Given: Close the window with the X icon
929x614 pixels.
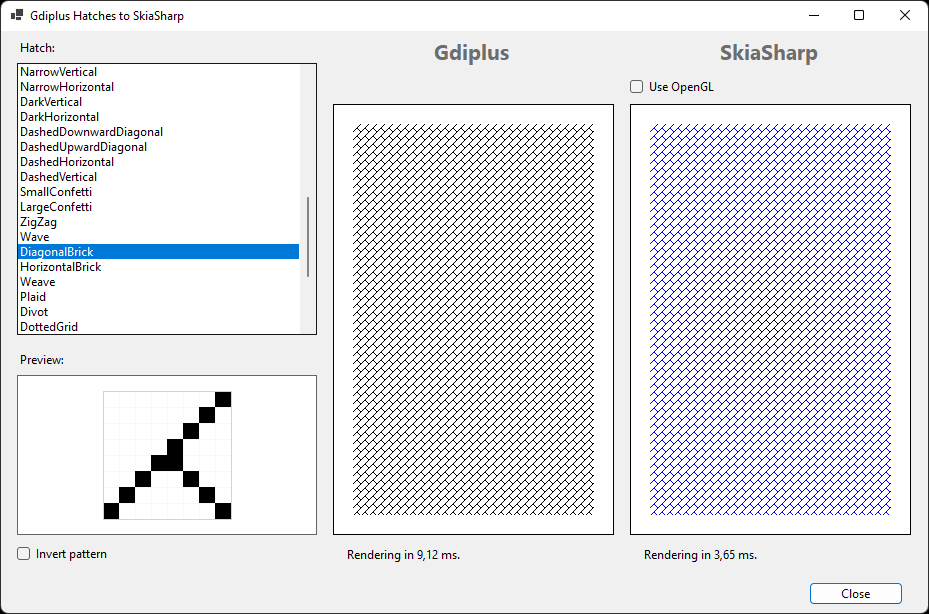Looking at the screenshot, I should point(905,15).
